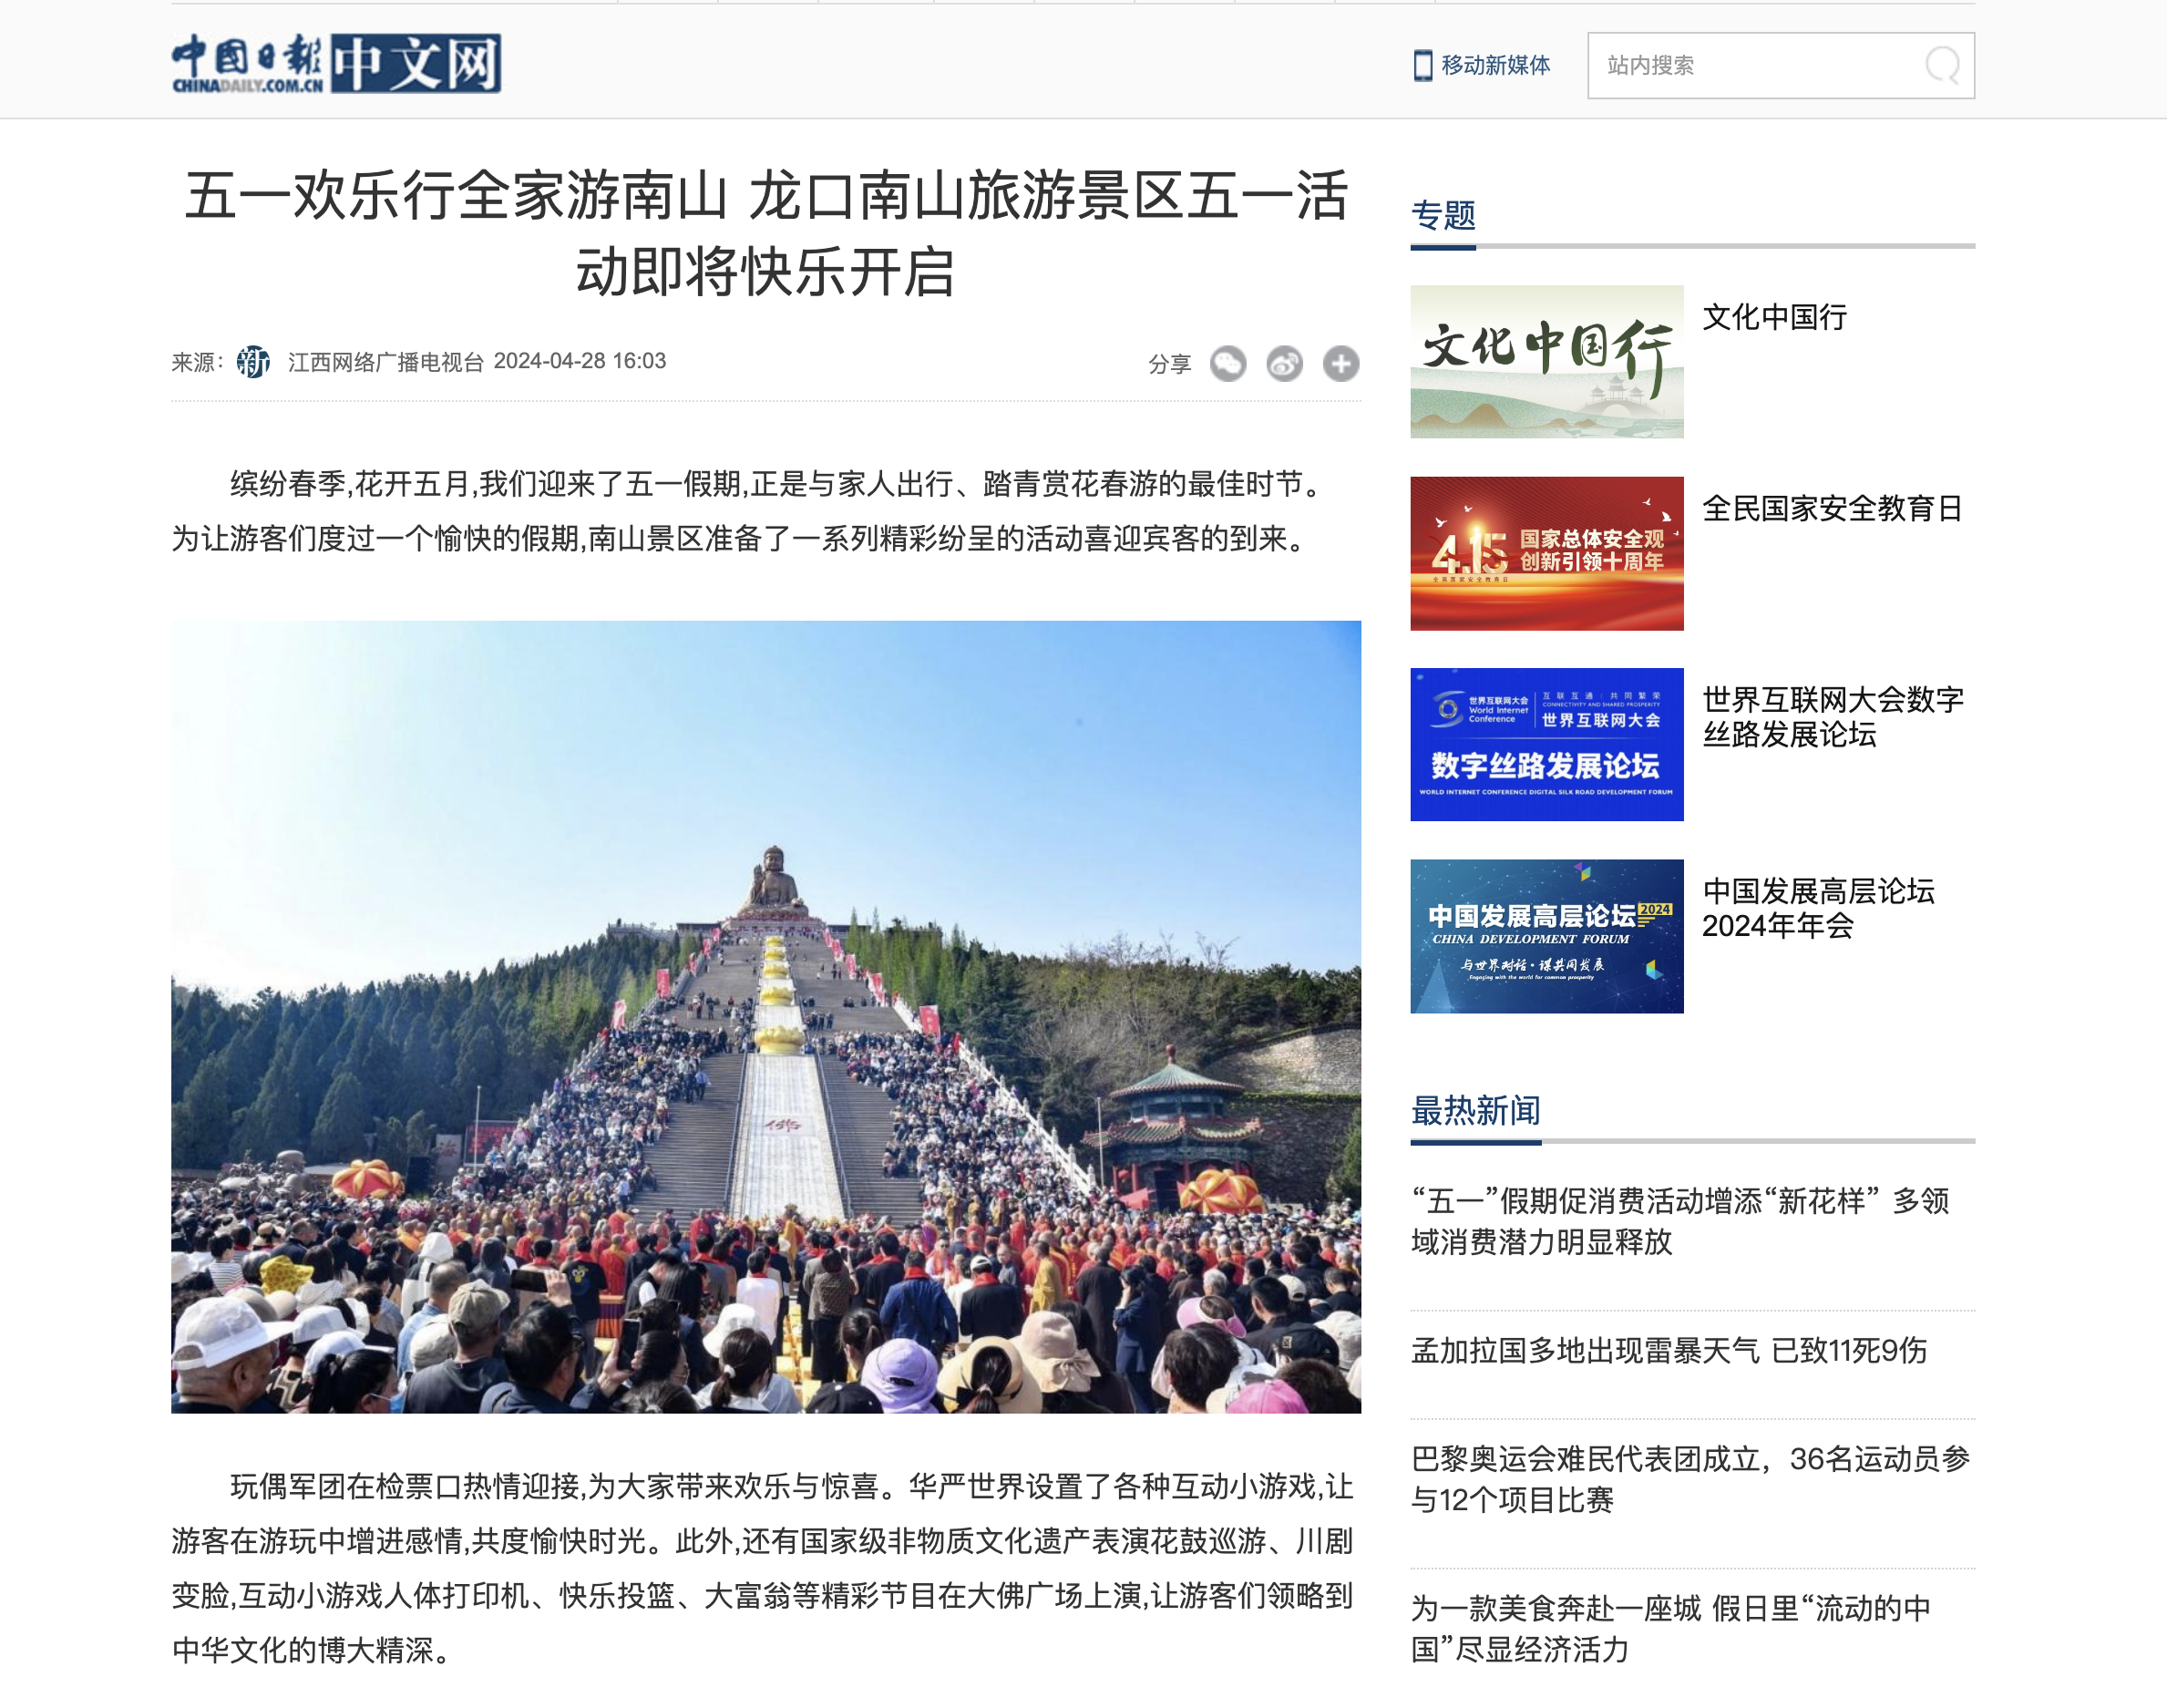Viewport: 2167px width, 1708px height.
Task: Click the search magnifier icon
Action: [1942, 66]
